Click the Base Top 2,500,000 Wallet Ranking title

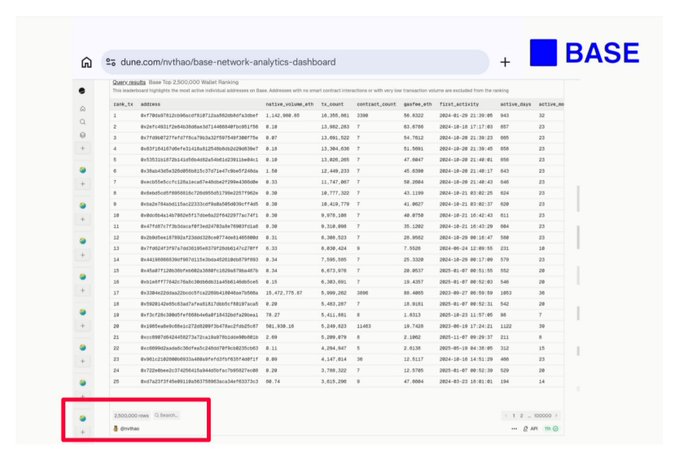pyautogui.click(x=194, y=82)
